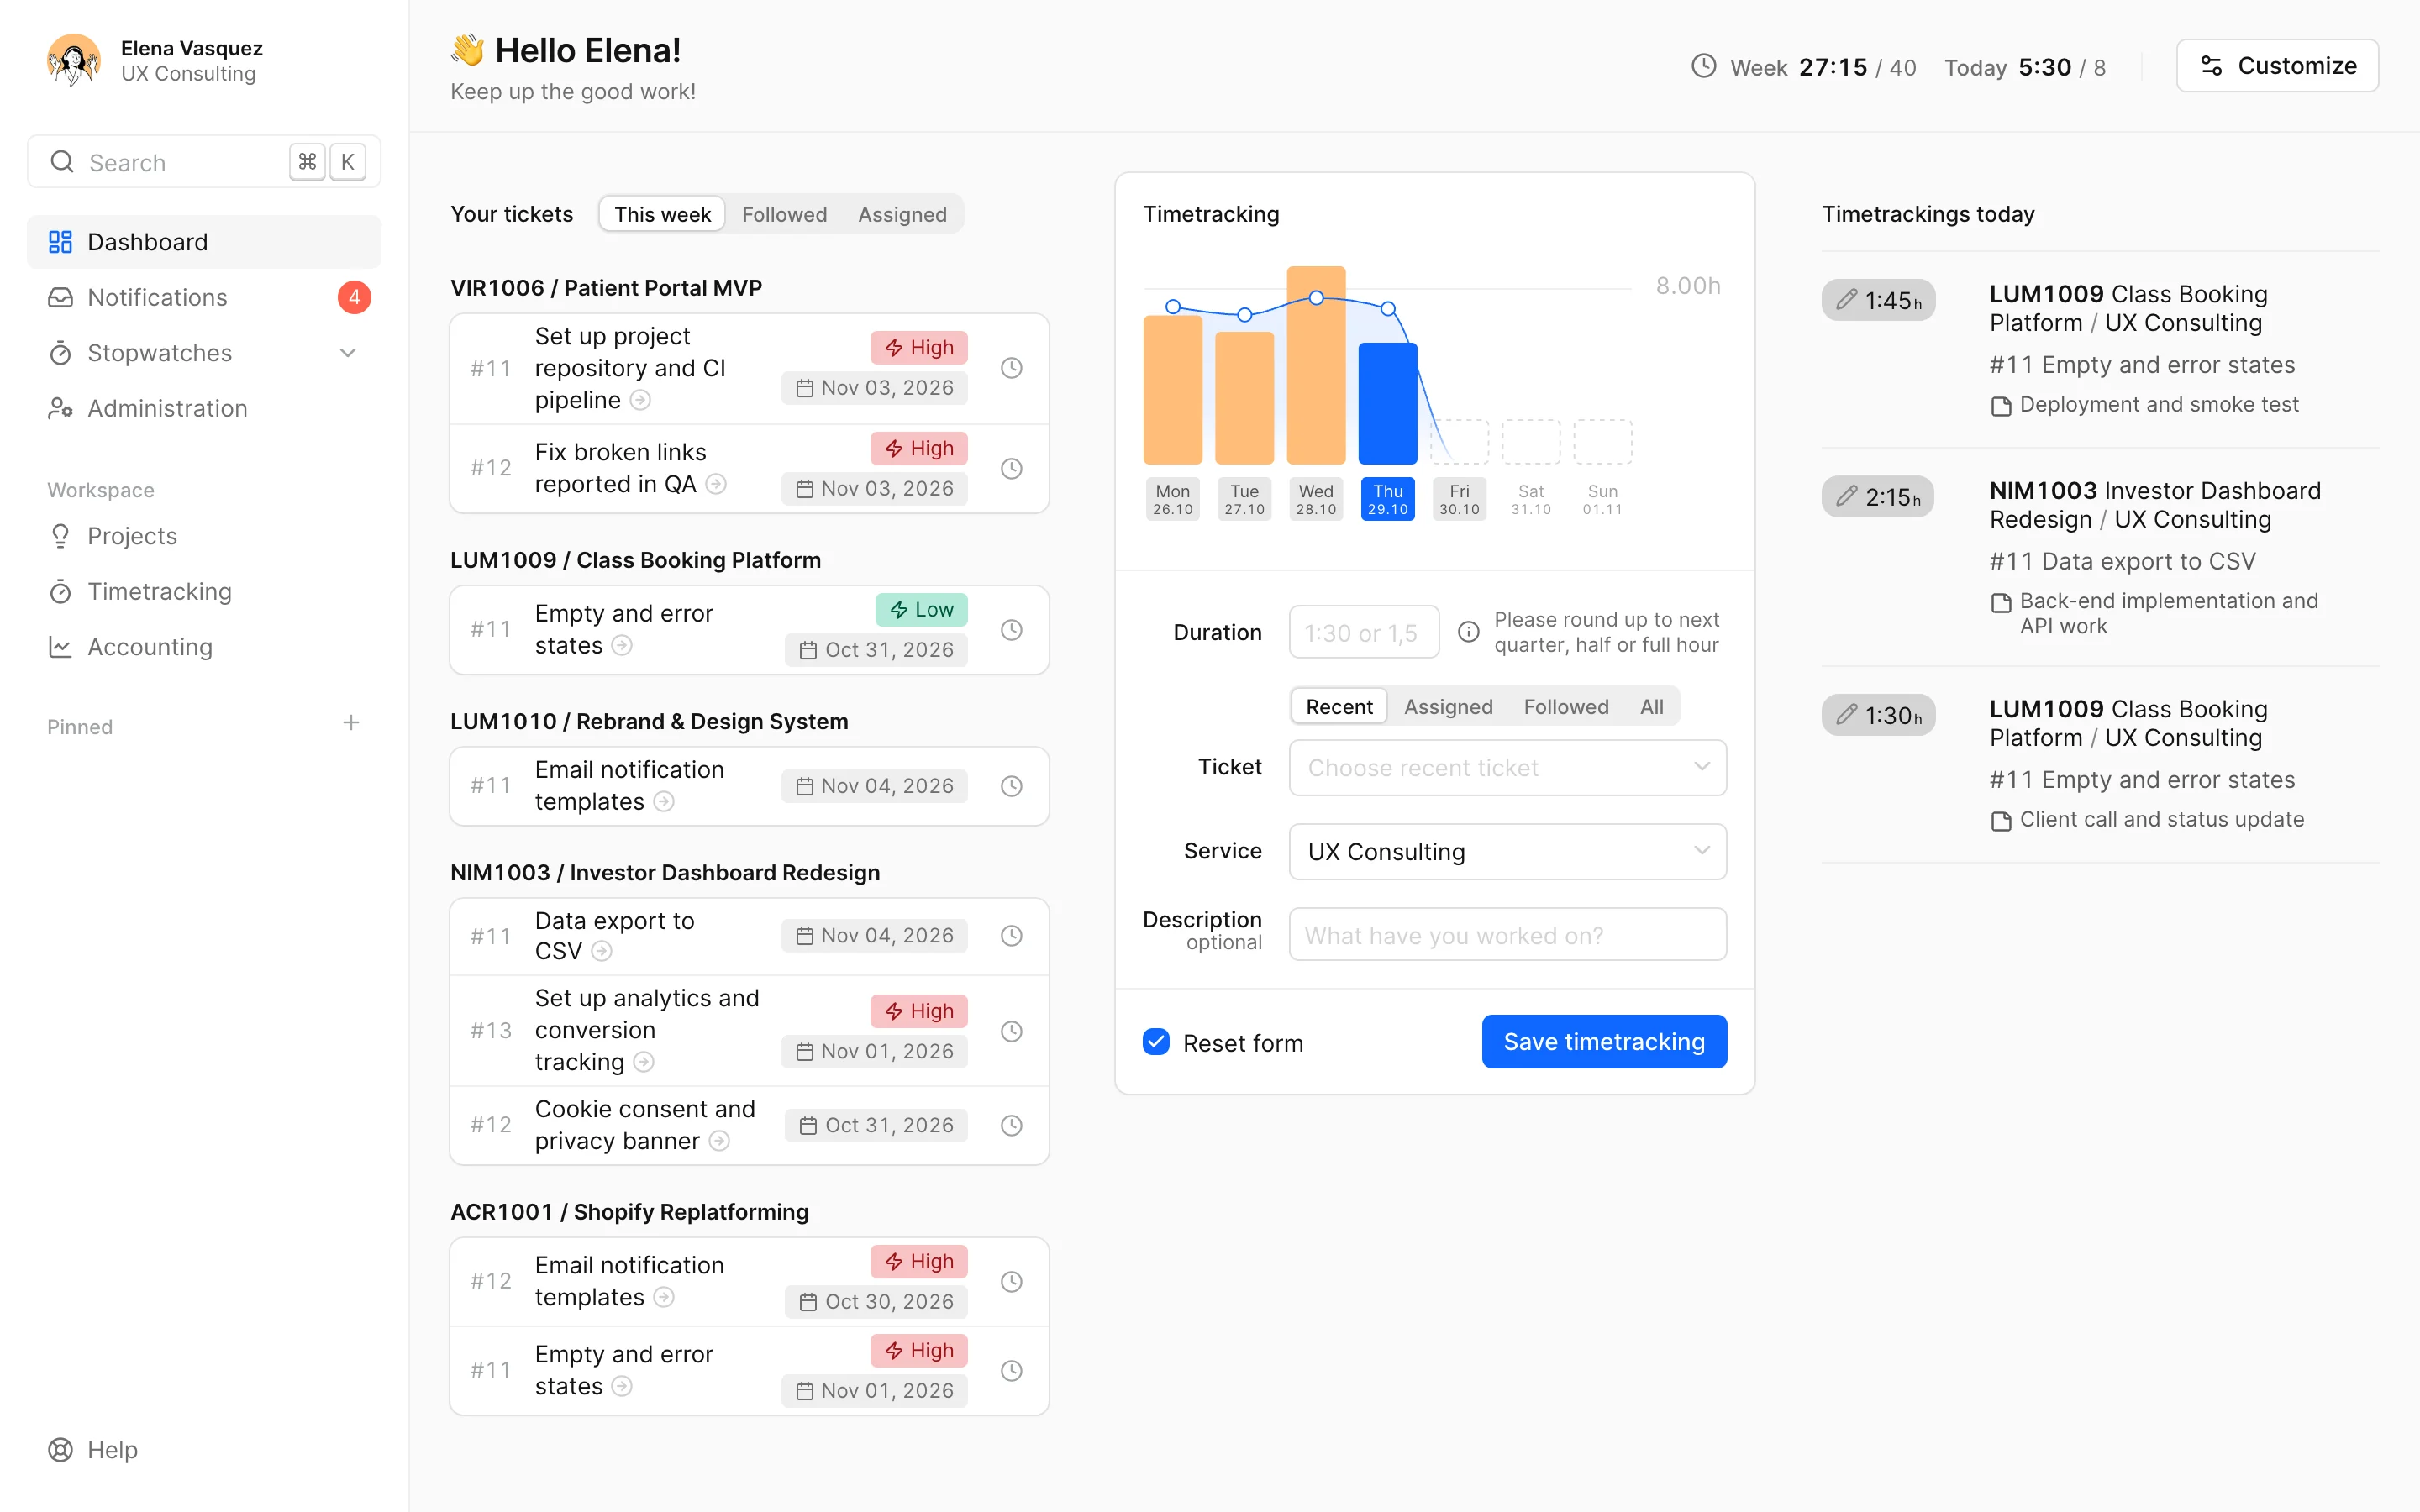
Task: Open arrow icon next to Set up project repository ticket
Action: click(640, 400)
